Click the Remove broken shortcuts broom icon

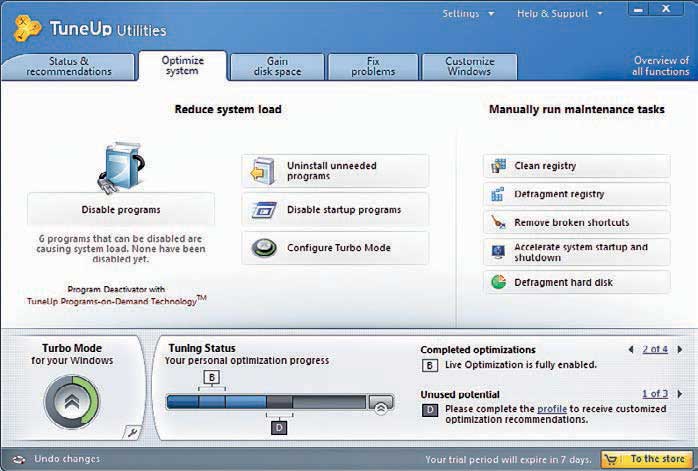[498, 222]
